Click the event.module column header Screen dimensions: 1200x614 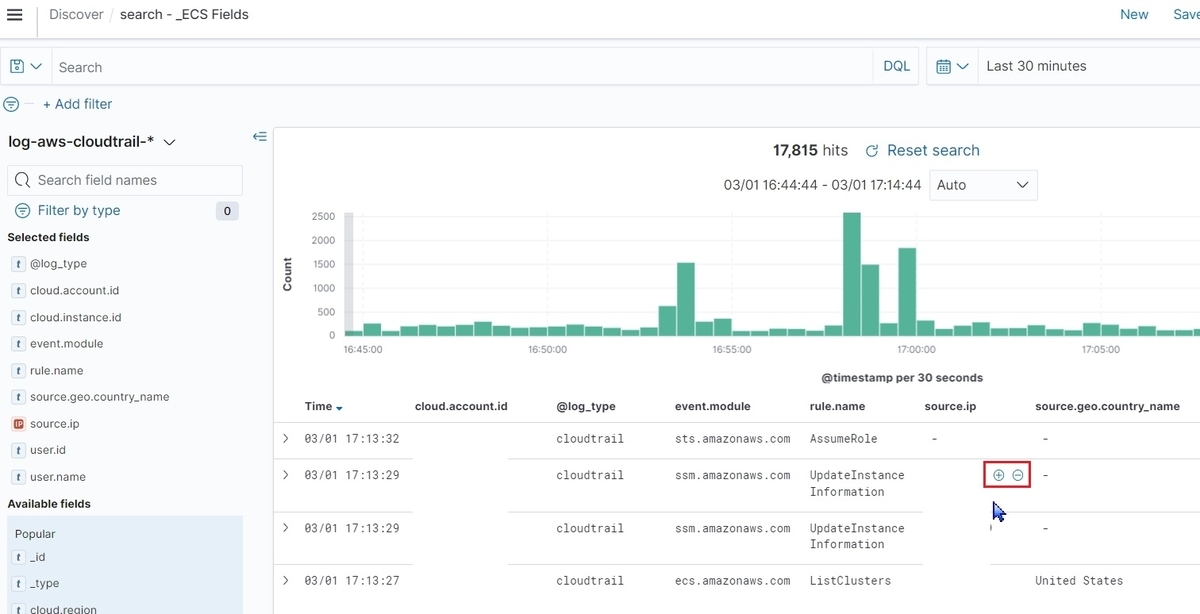tap(712, 407)
